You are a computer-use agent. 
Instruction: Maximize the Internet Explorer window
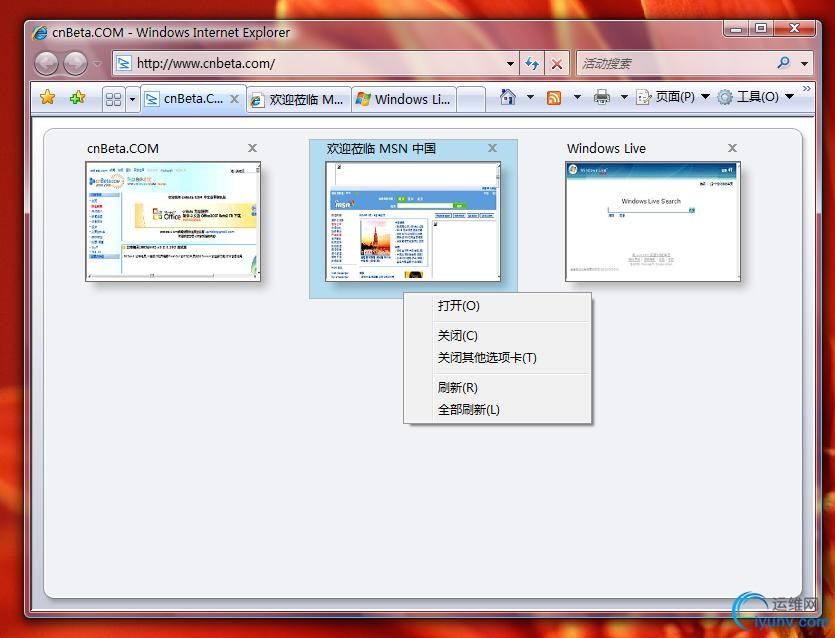click(x=762, y=28)
